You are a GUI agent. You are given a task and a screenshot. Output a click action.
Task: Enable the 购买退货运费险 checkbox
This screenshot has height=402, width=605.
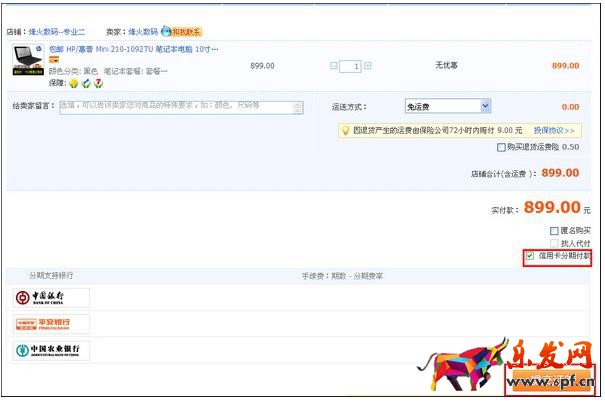(x=502, y=147)
